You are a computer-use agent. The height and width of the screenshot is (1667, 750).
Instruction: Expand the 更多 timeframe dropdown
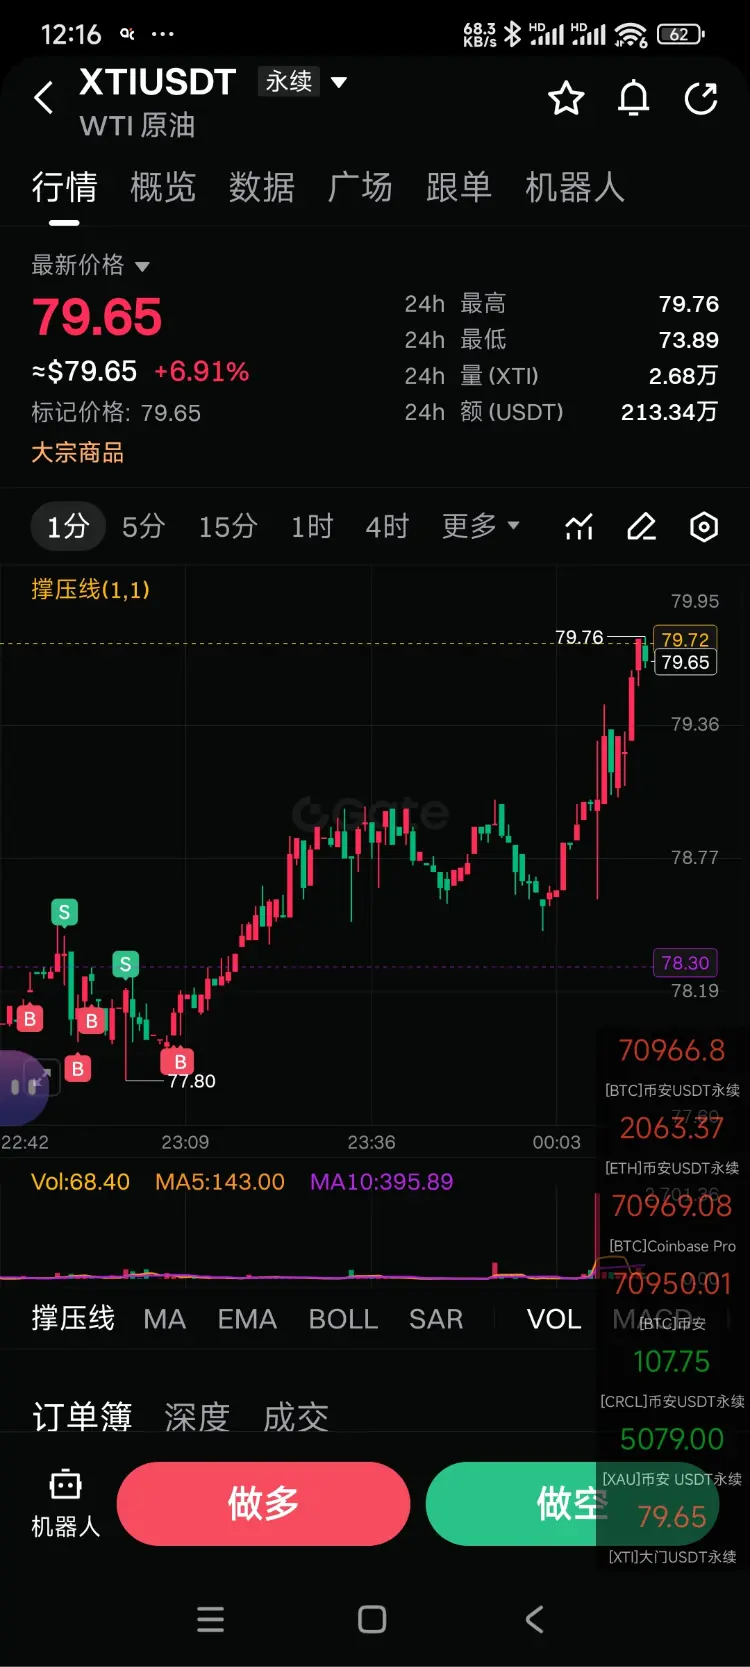tap(481, 526)
